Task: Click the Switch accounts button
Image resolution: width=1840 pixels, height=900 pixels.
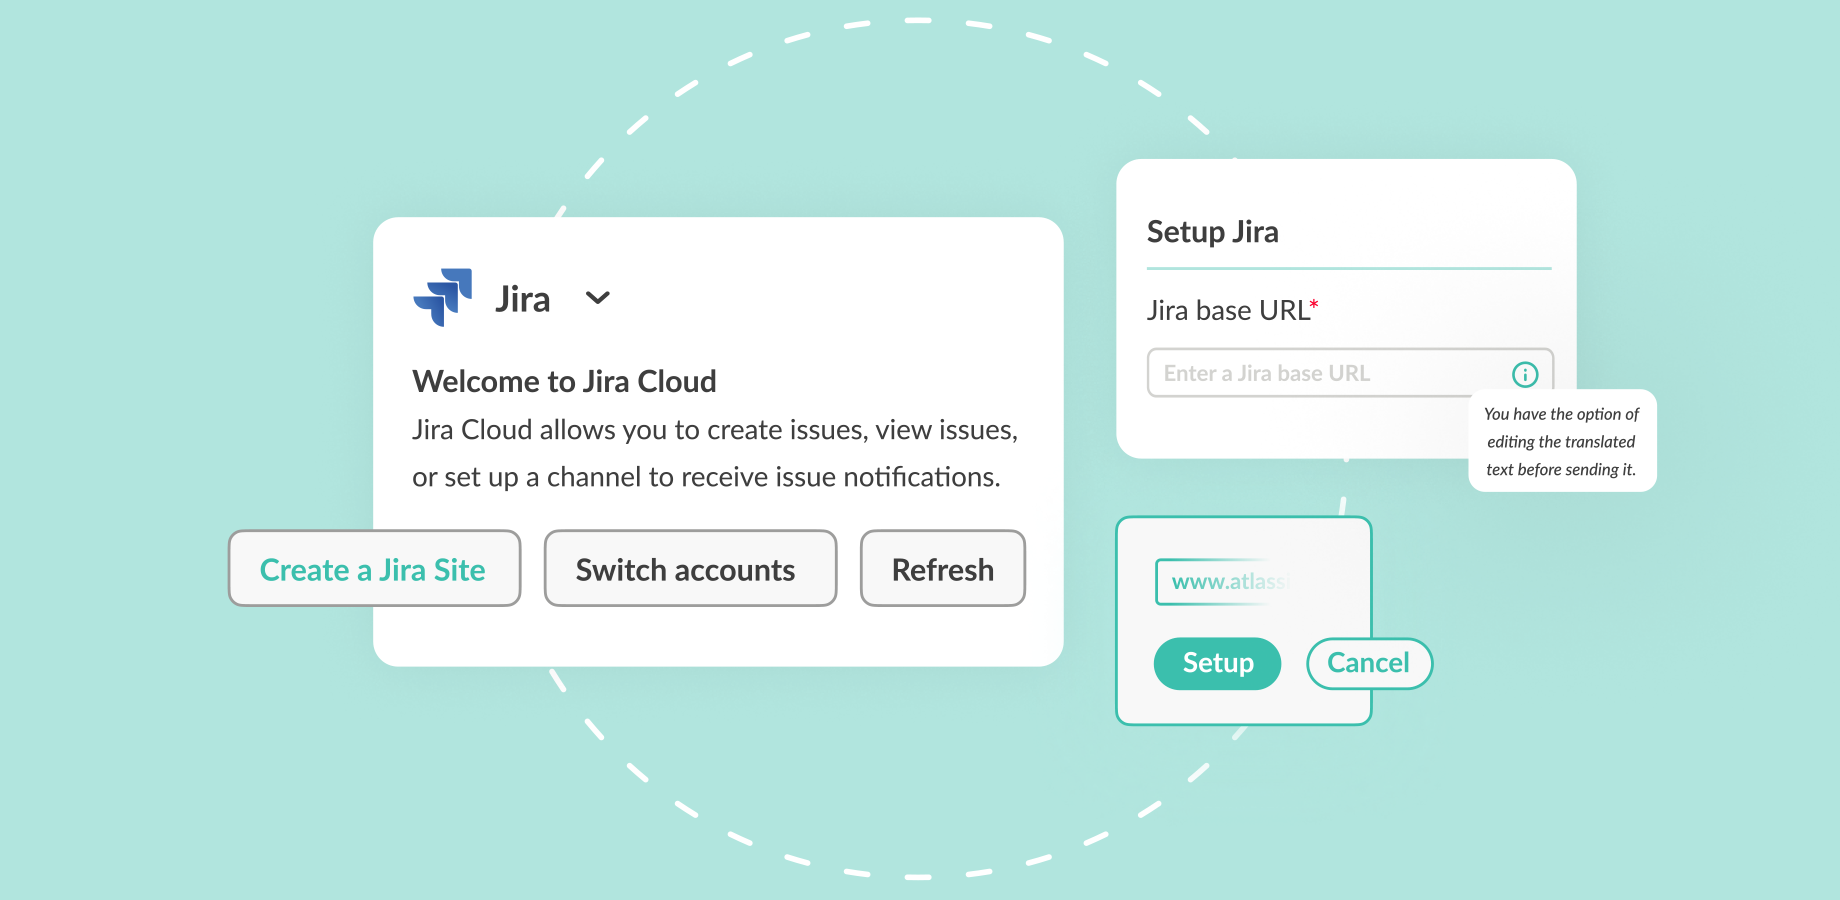Action: [690, 568]
